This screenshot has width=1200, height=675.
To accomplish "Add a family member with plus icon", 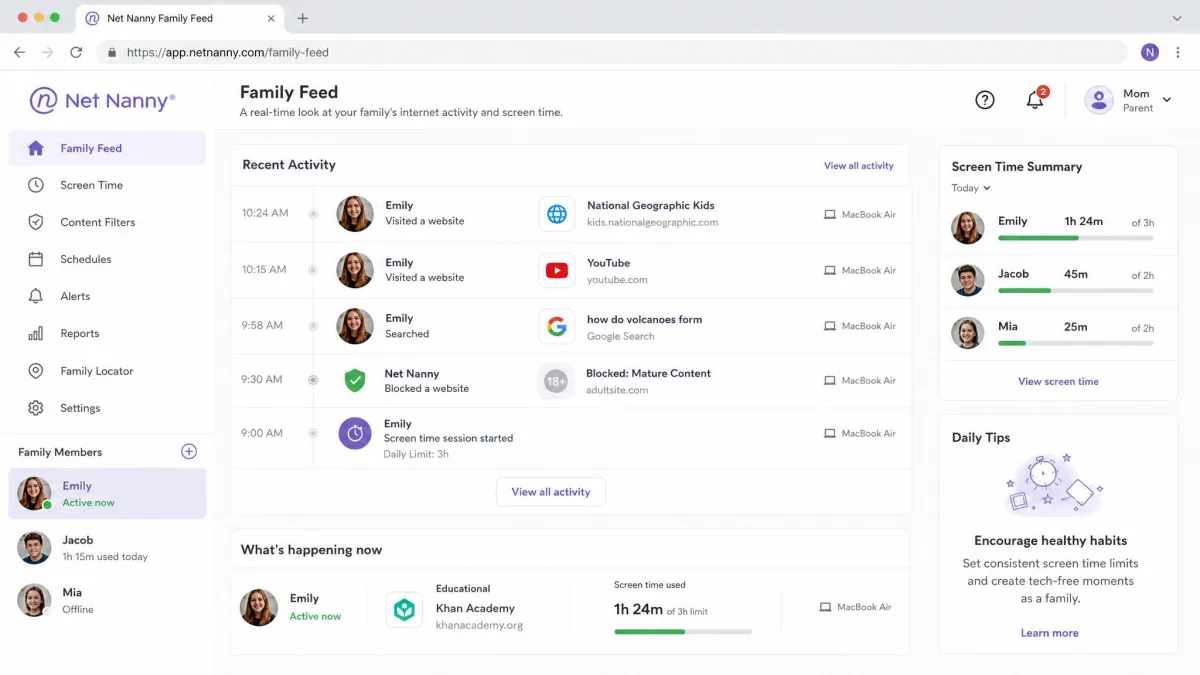I will point(189,452).
